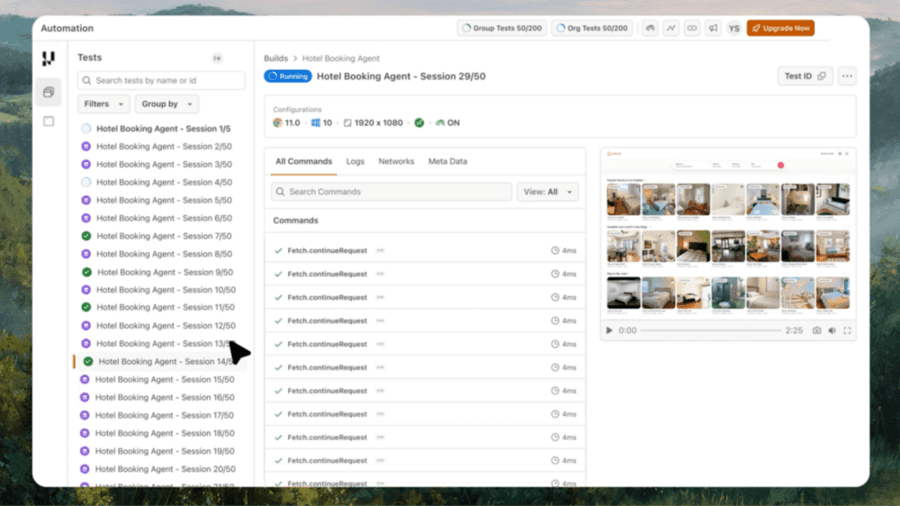The height and width of the screenshot is (506, 900).
Task: Select the square icon in left sidebar
Action: (x=49, y=121)
